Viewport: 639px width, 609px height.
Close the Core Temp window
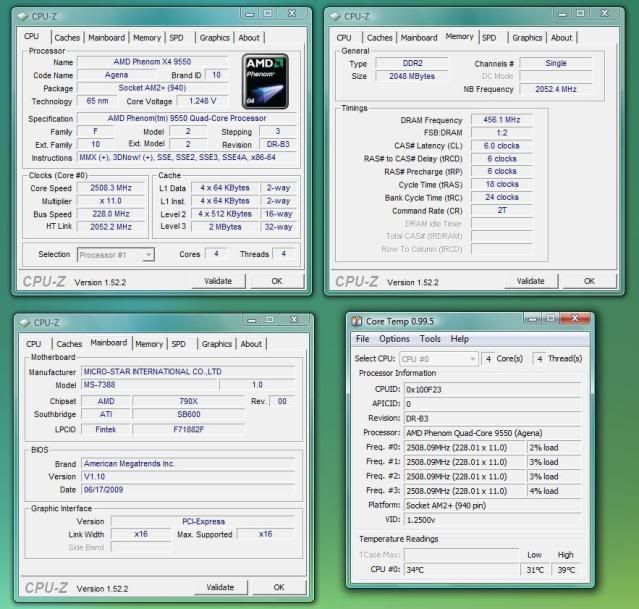tap(575, 318)
